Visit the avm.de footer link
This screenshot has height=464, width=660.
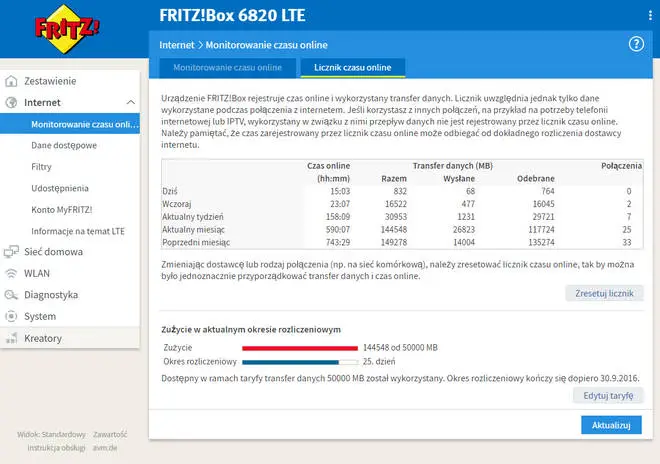[x=105, y=448]
